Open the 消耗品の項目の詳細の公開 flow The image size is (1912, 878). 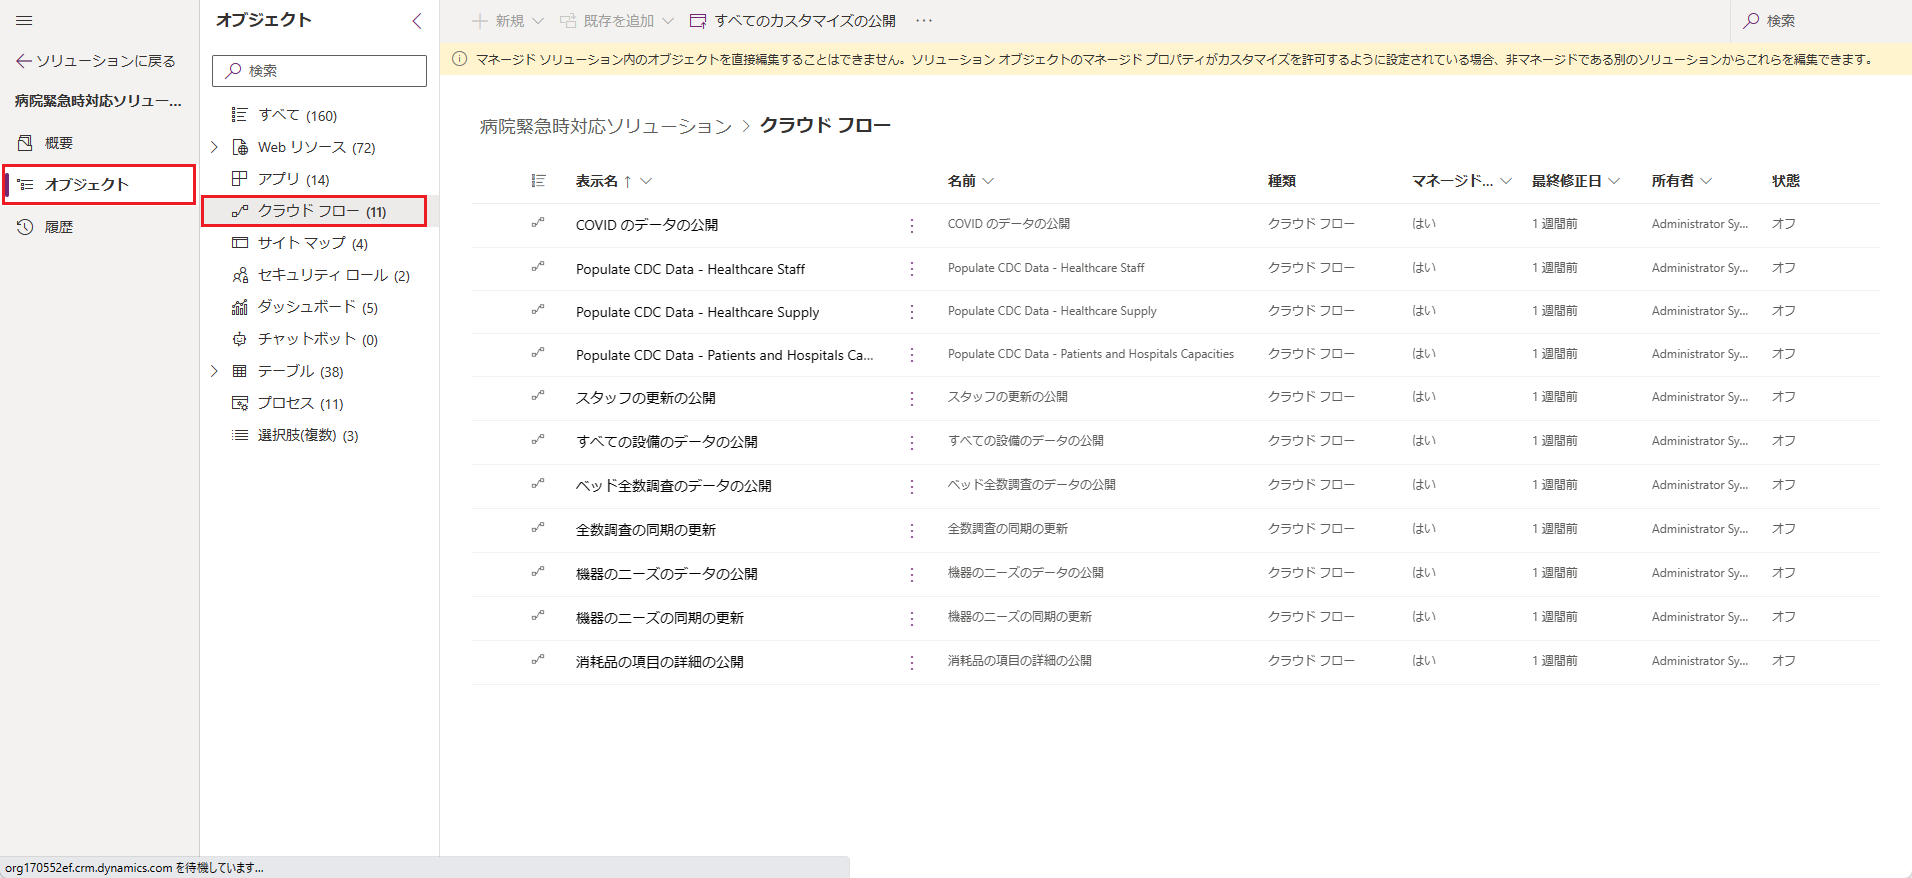[659, 662]
